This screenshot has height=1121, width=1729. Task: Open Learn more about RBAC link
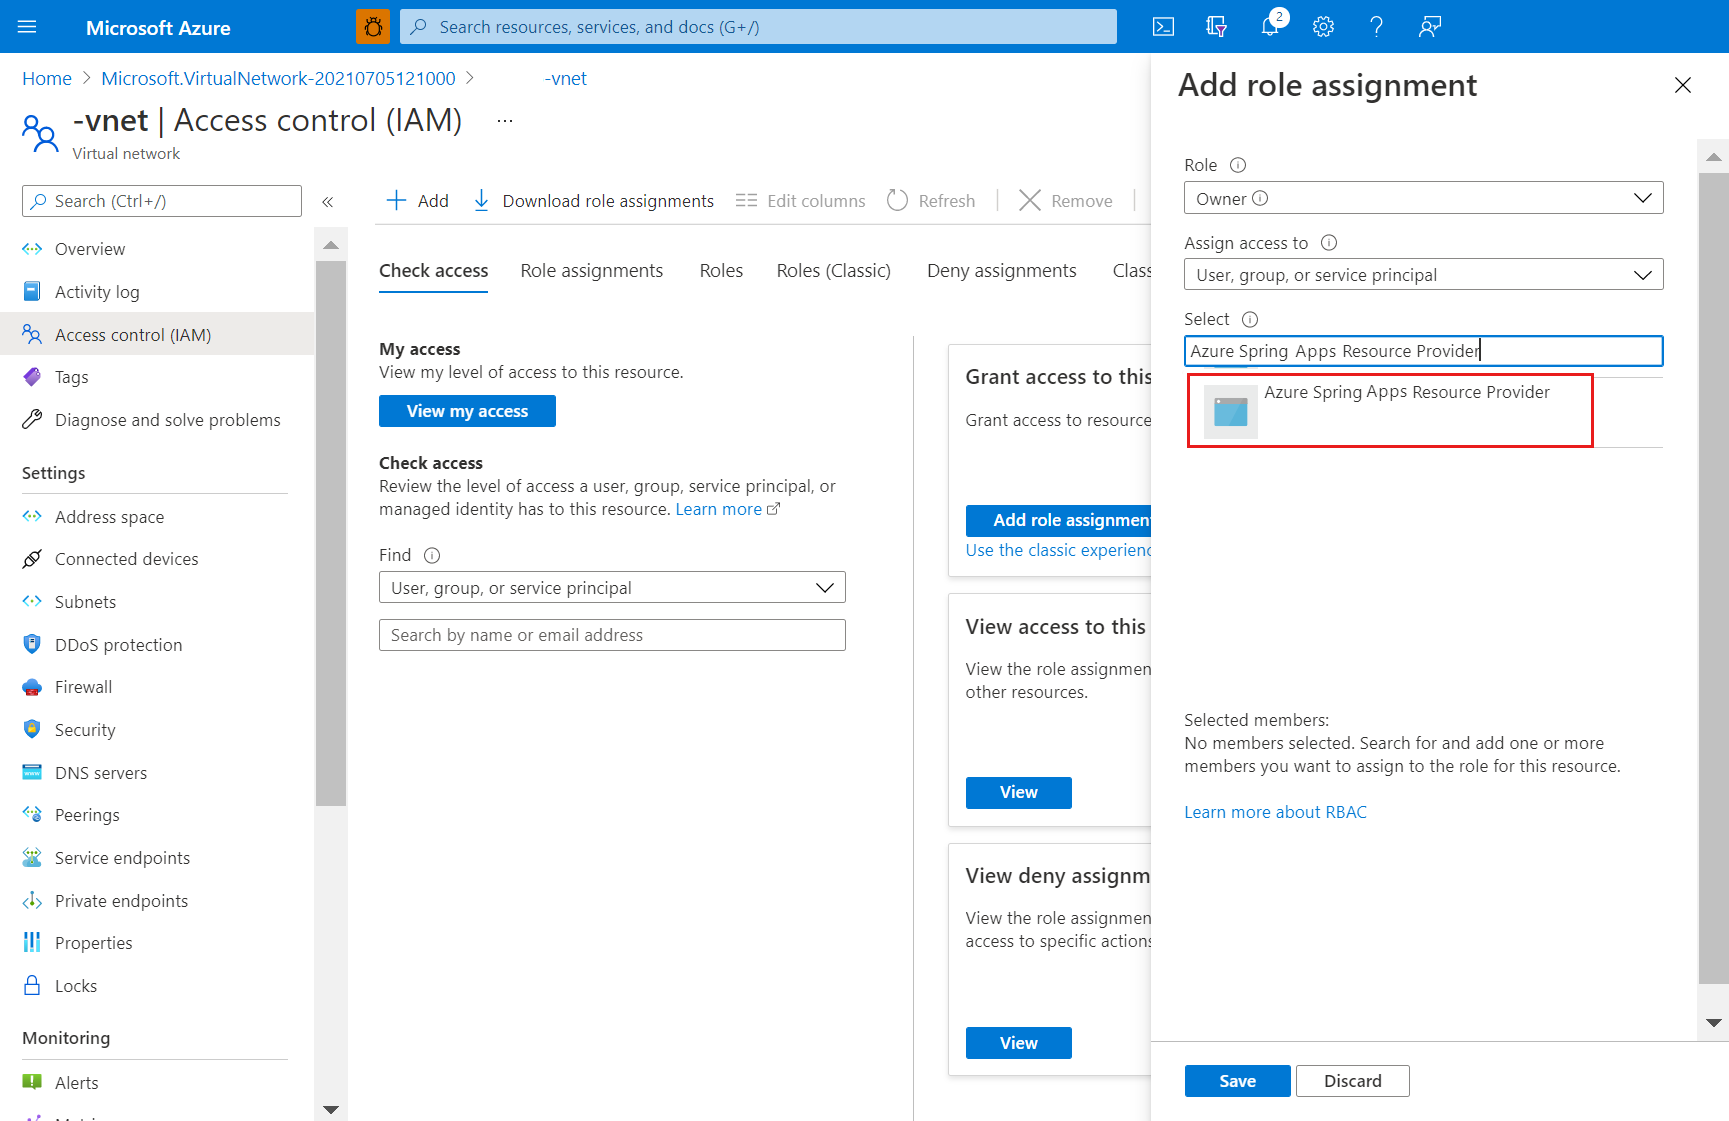point(1275,812)
